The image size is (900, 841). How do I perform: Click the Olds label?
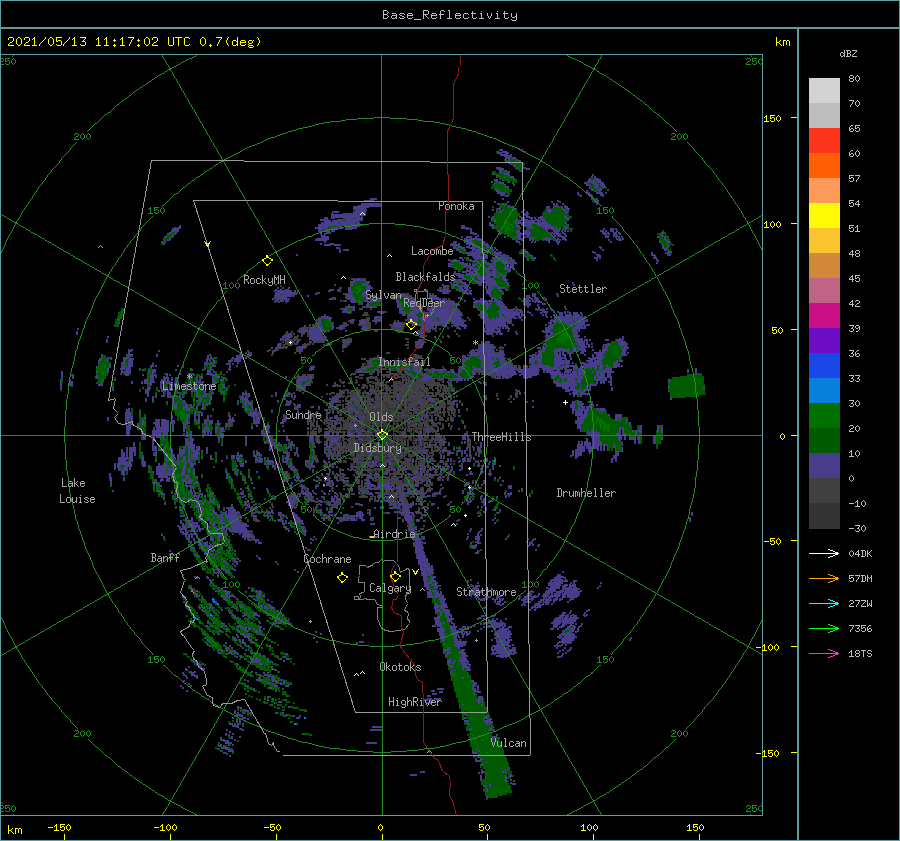tap(381, 417)
